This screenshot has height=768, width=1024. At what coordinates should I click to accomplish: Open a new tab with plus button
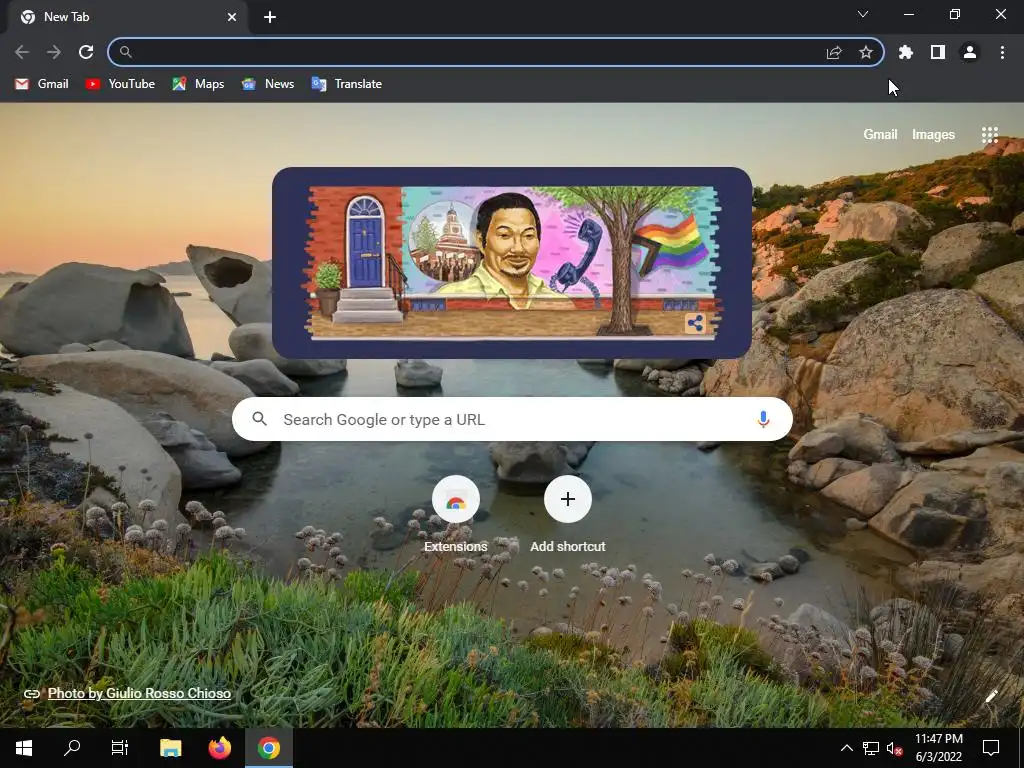tap(270, 17)
